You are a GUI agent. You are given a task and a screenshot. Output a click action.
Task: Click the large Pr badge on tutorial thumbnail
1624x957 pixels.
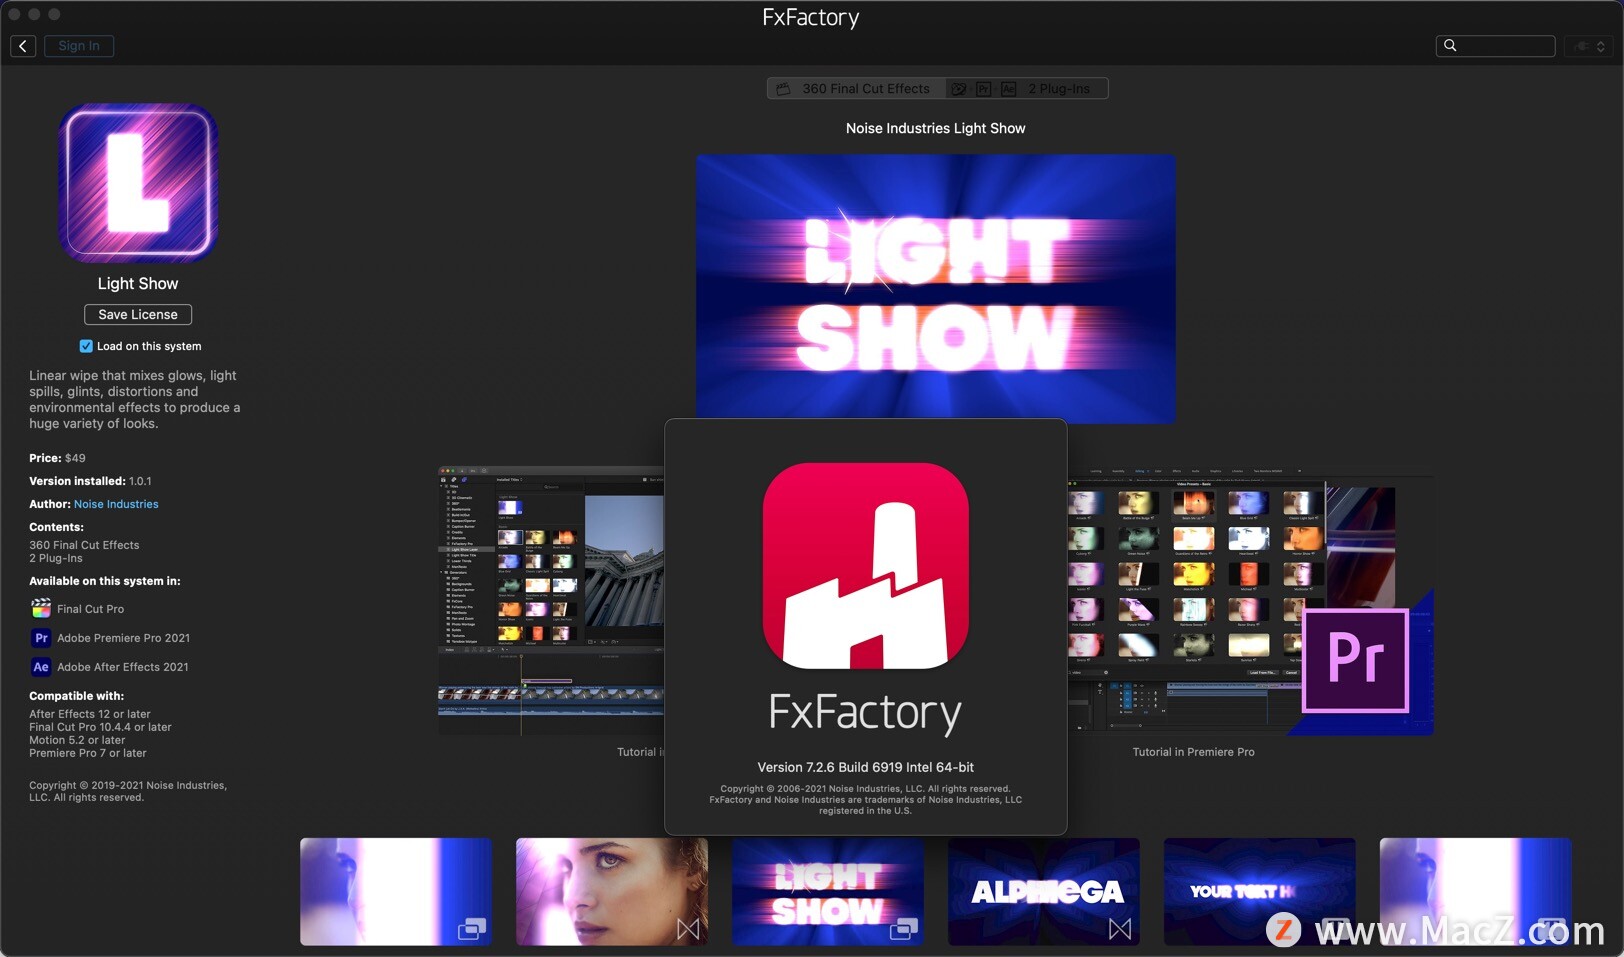(x=1356, y=660)
